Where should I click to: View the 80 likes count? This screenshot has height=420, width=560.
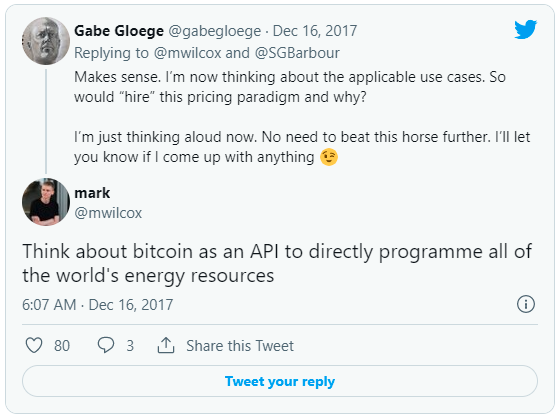point(62,346)
